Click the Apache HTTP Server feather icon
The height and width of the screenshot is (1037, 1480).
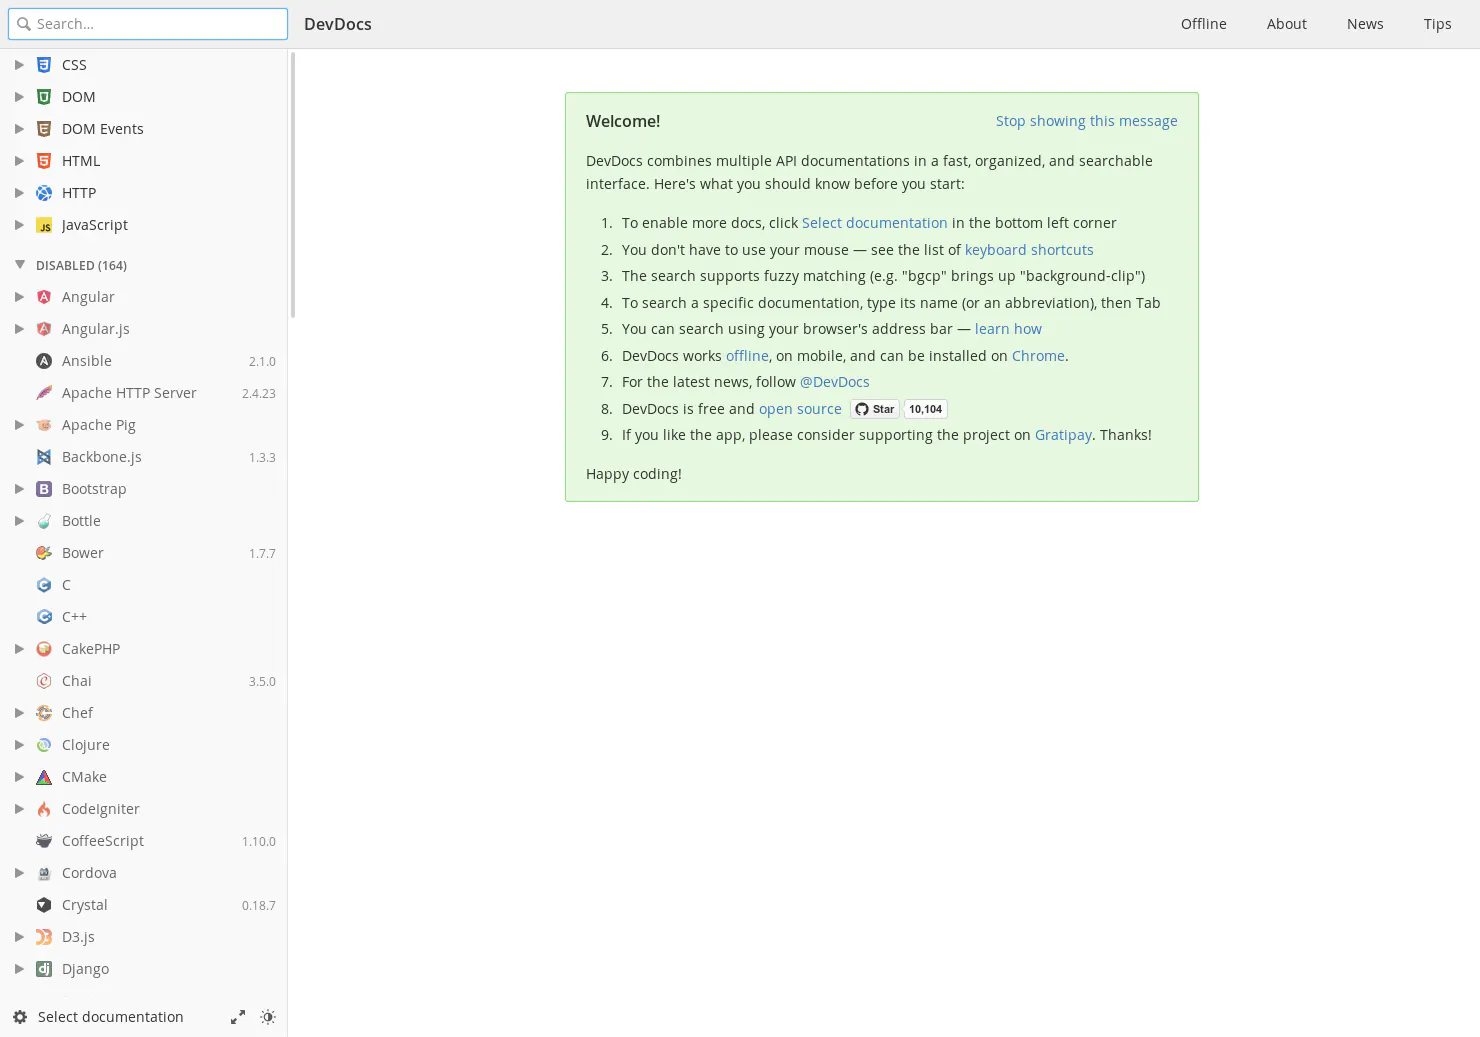pos(44,393)
